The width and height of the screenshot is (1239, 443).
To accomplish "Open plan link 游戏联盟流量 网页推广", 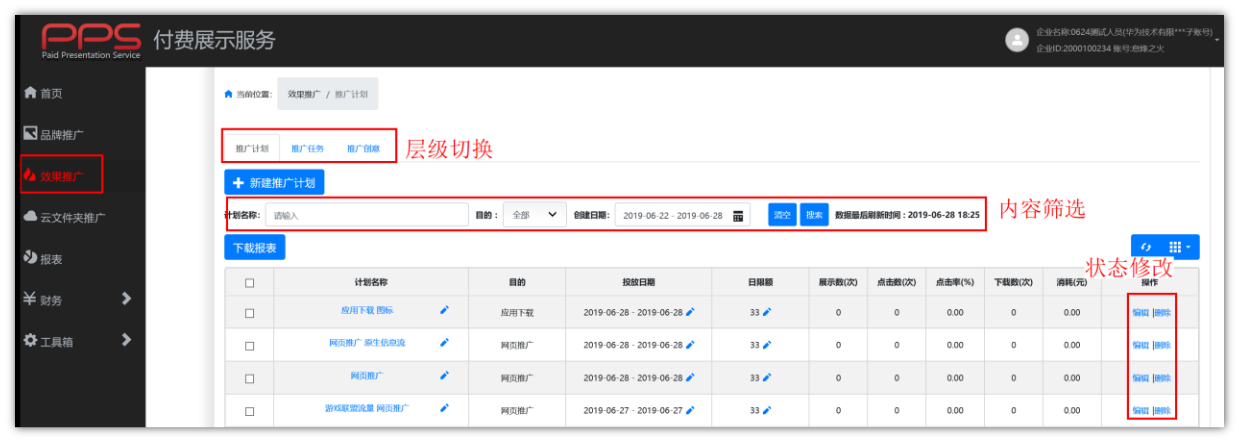I will (x=366, y=408).
